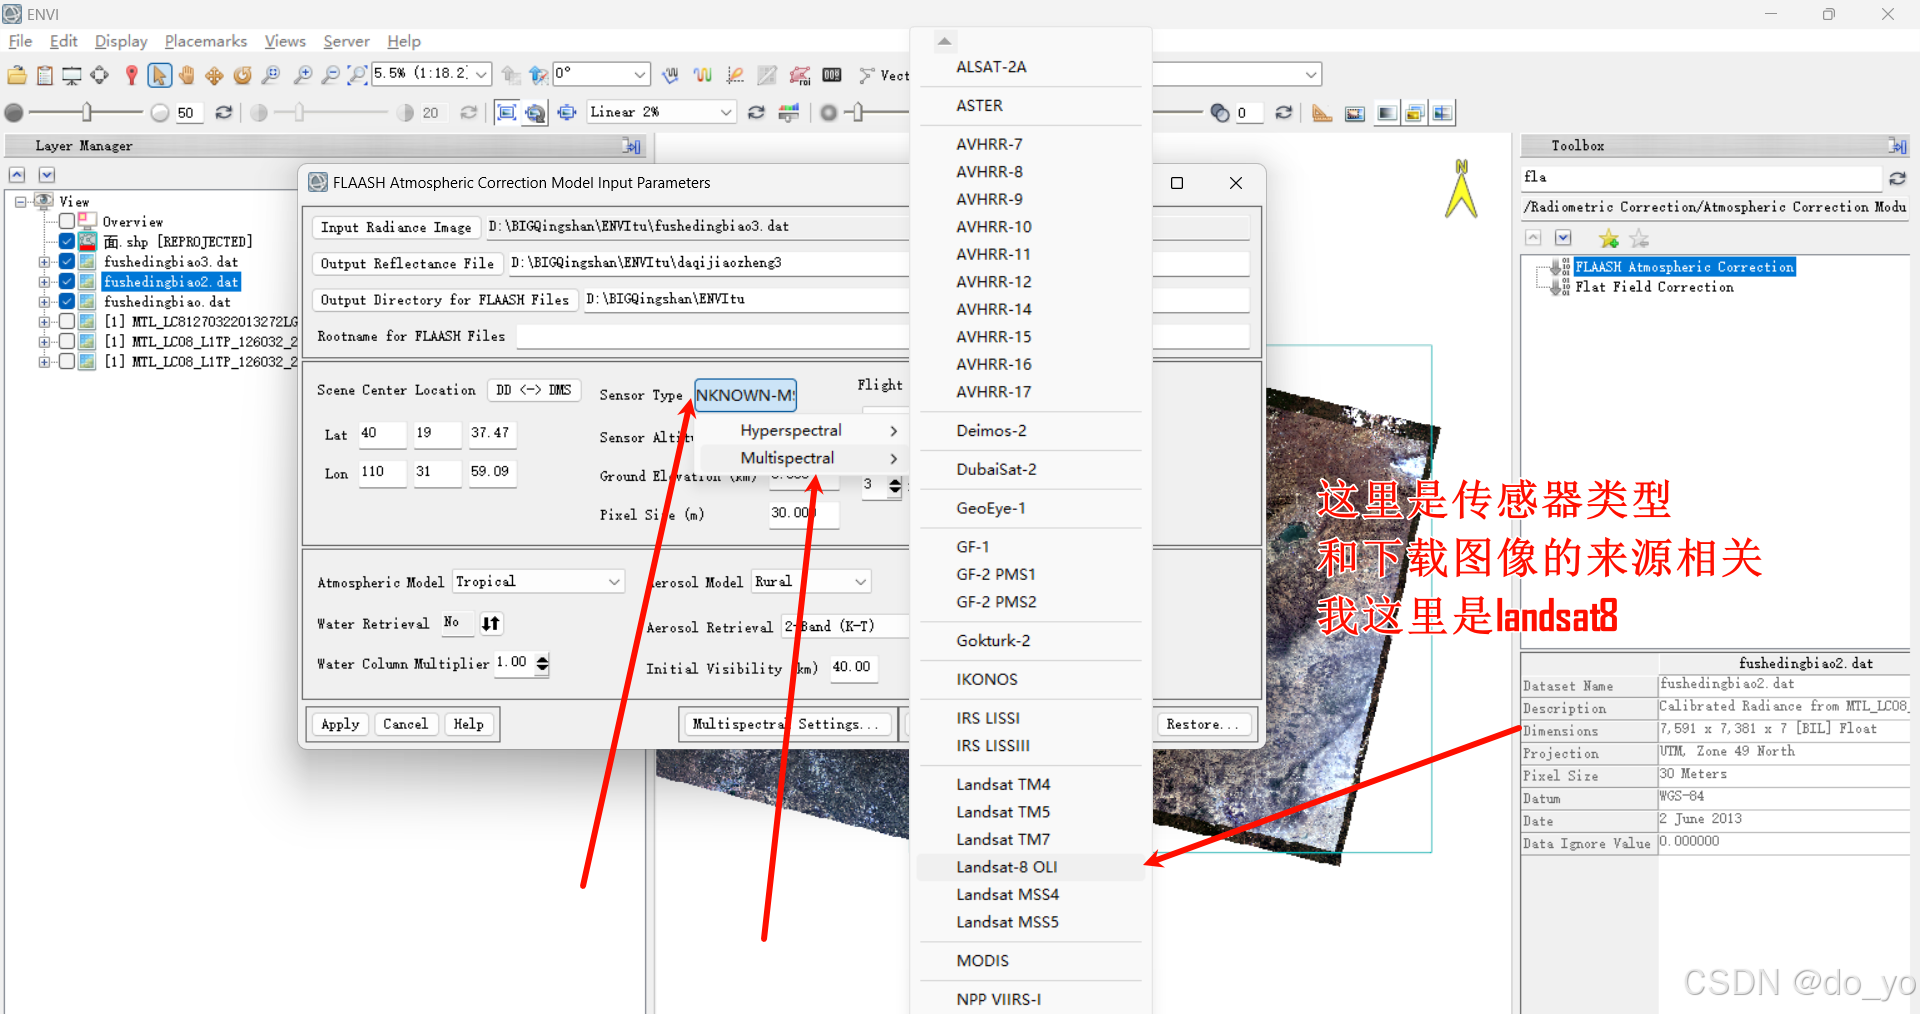Reset transparency with the refresh icon
Screen dimensions: 1920x1014
tap(1284, 112)
